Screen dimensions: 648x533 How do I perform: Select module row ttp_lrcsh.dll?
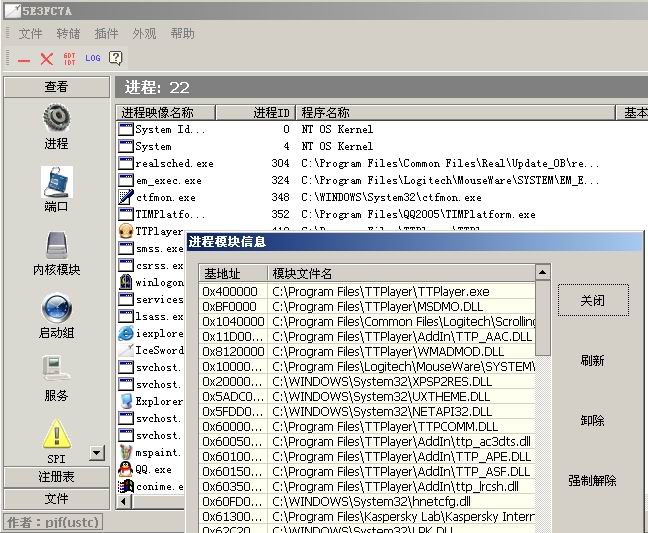tap(367, 487)
